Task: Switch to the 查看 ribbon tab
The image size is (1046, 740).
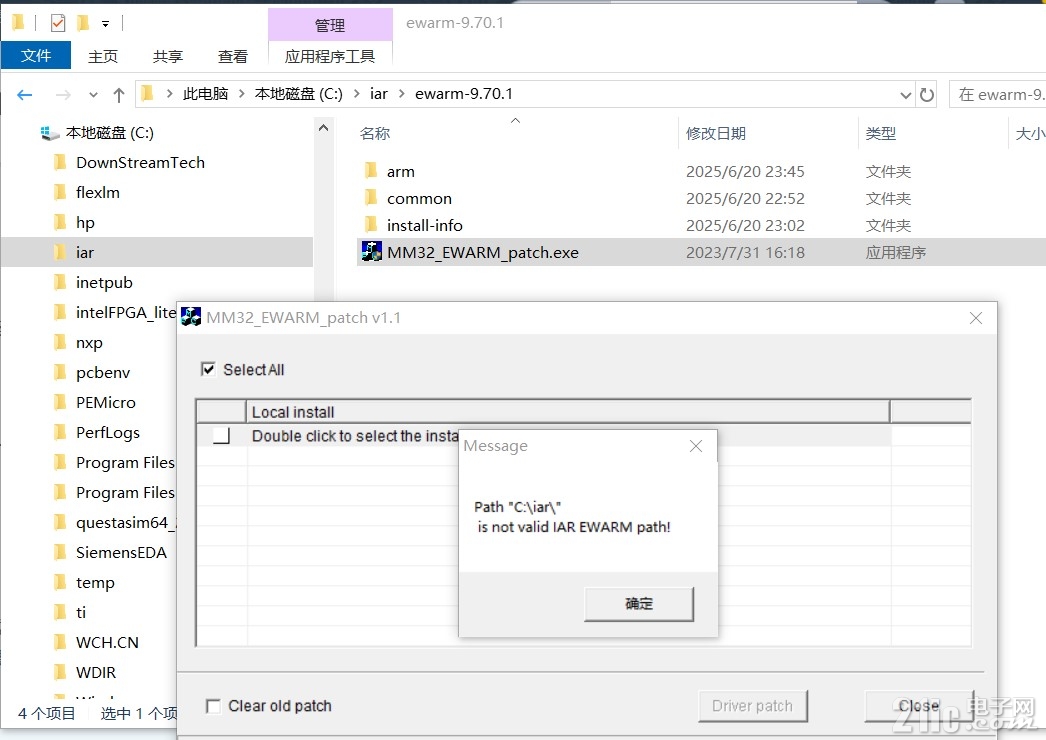Action: click(233, 57)
